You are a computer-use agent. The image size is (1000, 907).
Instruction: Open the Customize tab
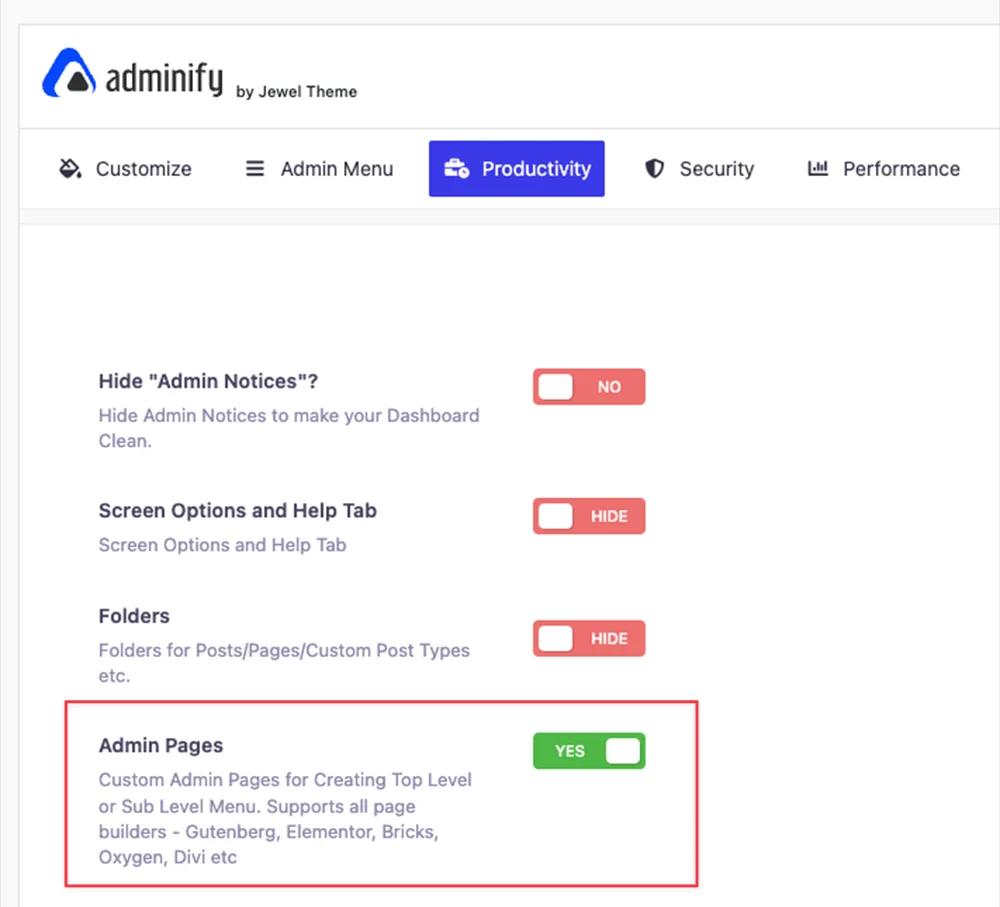point(126,169)
